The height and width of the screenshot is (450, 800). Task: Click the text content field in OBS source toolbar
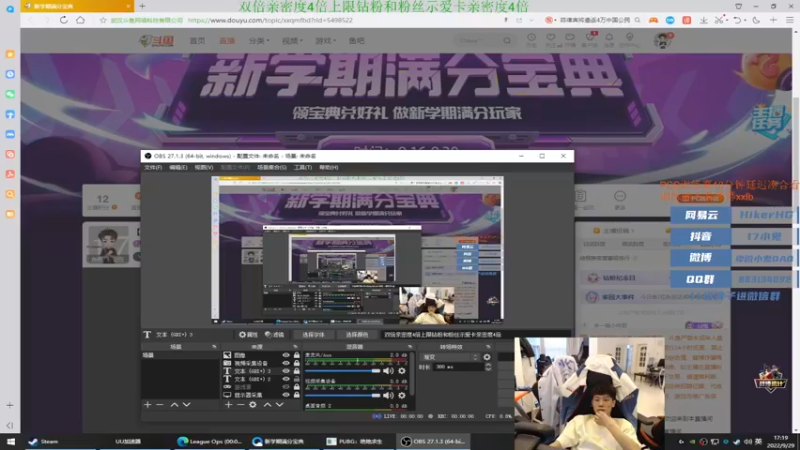pos(474,335)
